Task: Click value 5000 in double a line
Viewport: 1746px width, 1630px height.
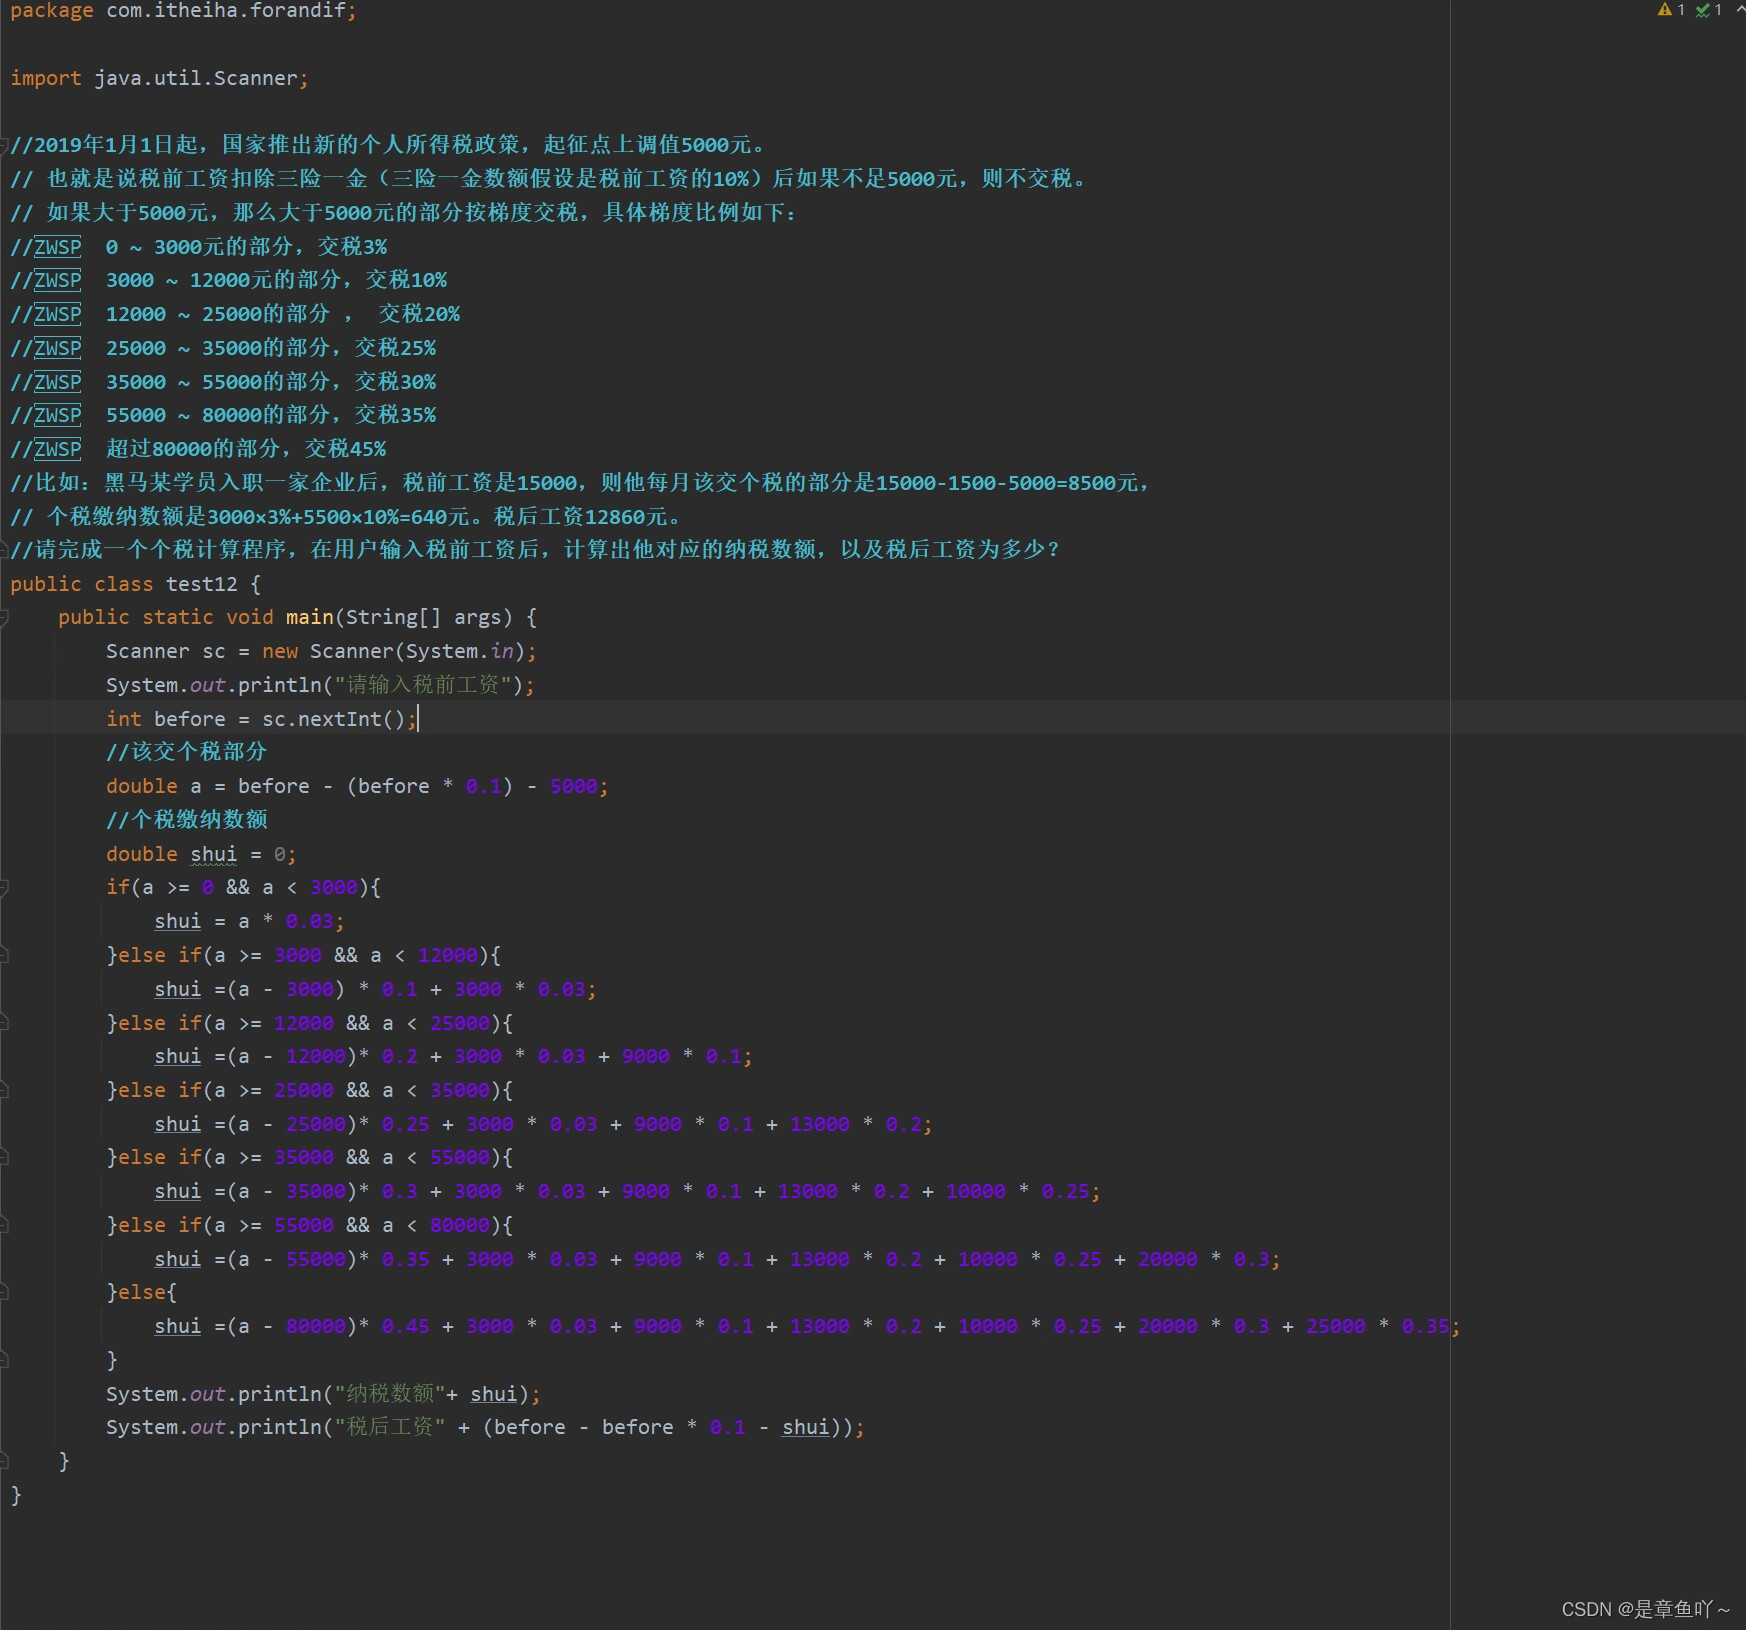Action: tap(573, 787)
